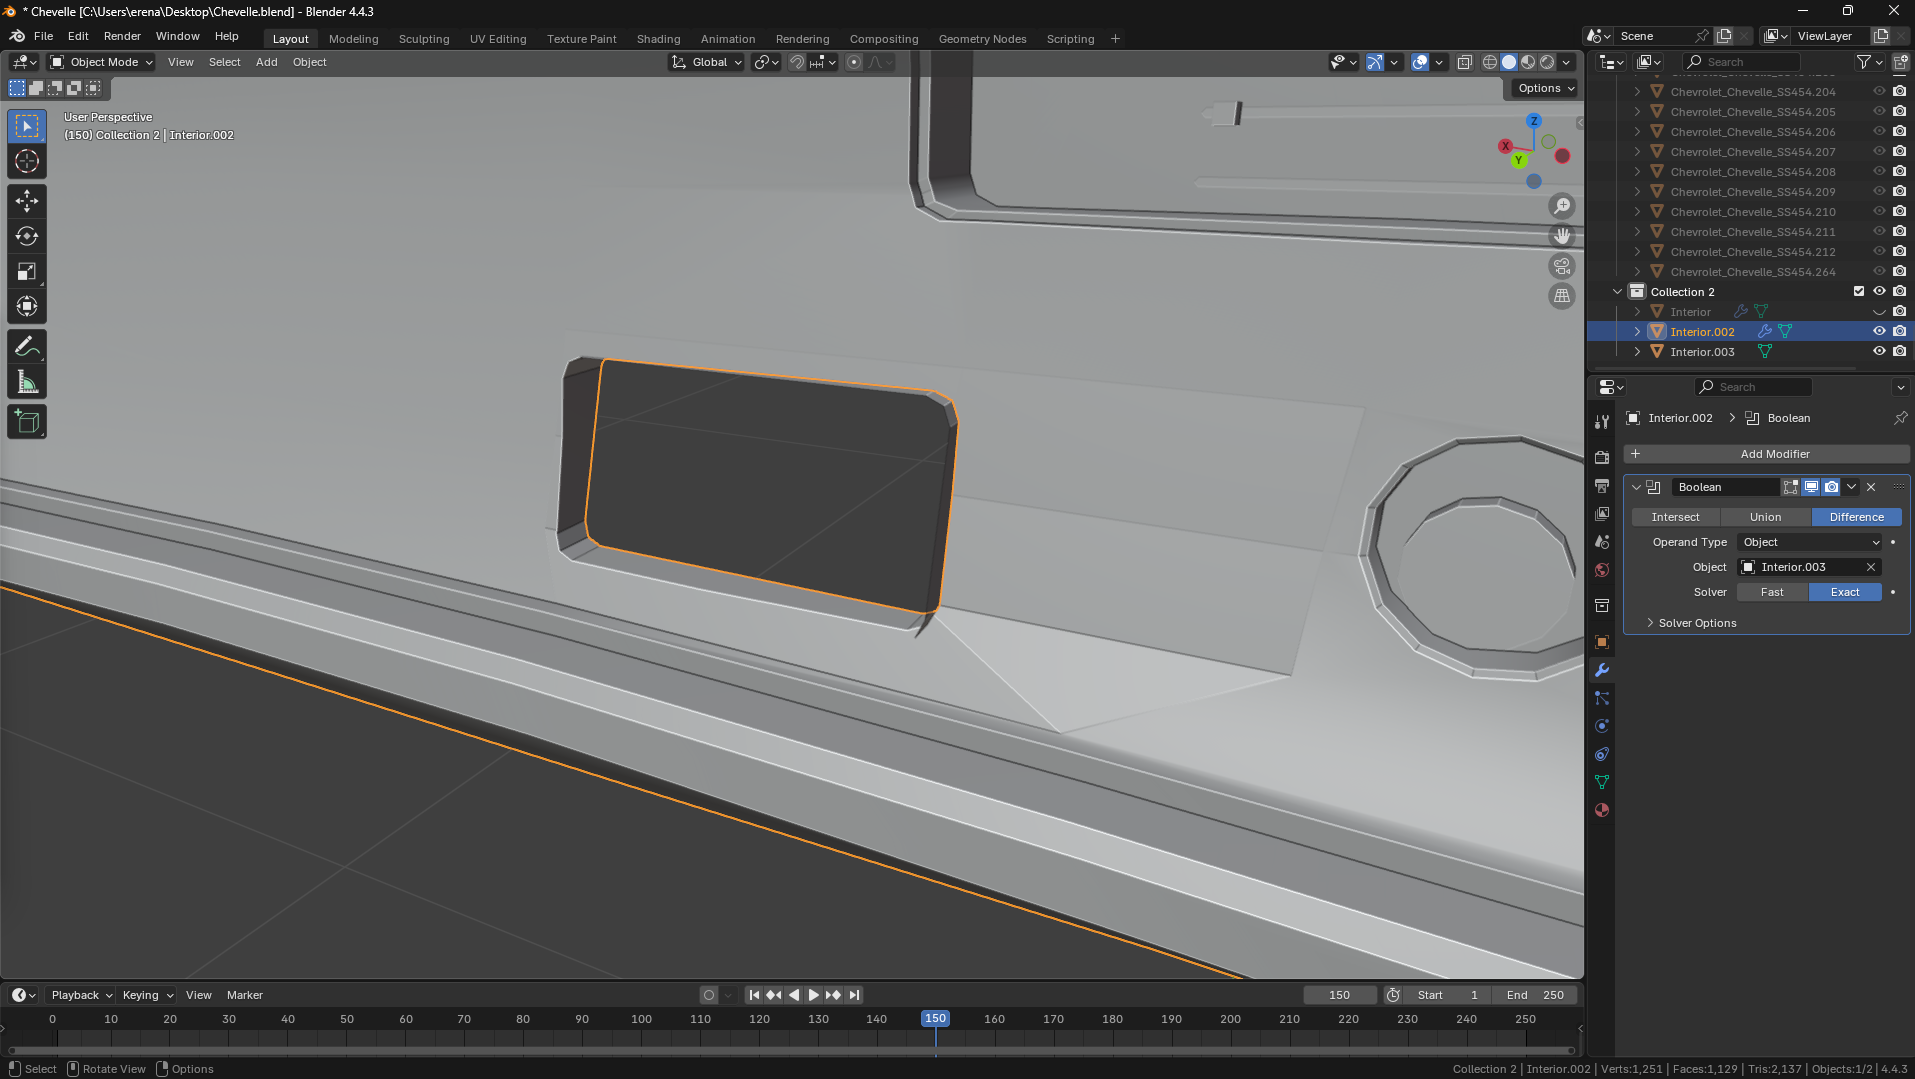Viewport: 1915px width, 1079px height.
Task: Open the Keying dropdown in timeline
Action: click(148, 995)
